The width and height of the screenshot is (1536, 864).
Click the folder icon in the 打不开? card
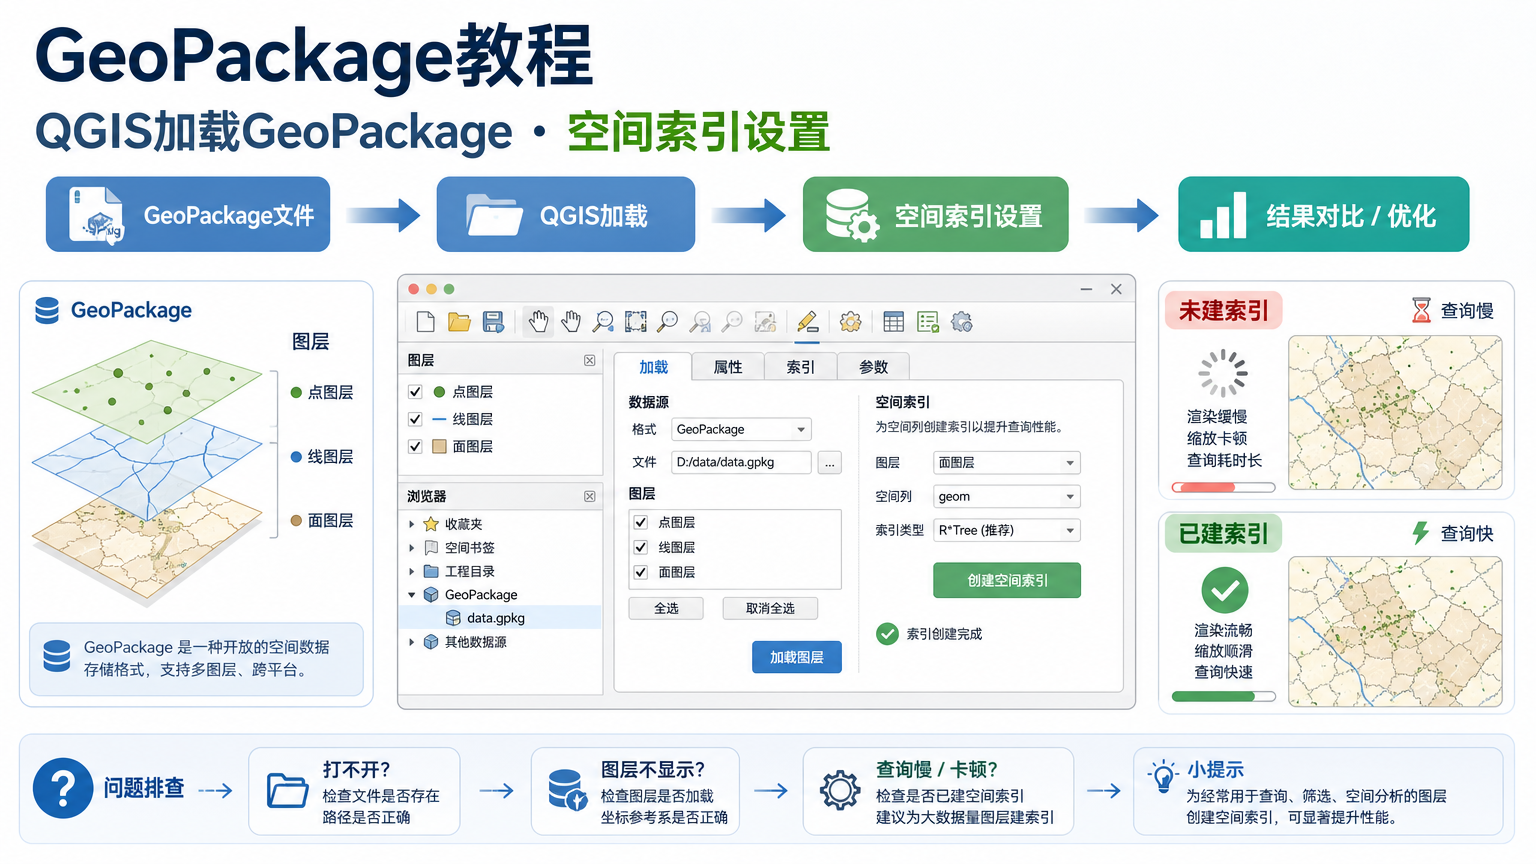tap(288, 790)
